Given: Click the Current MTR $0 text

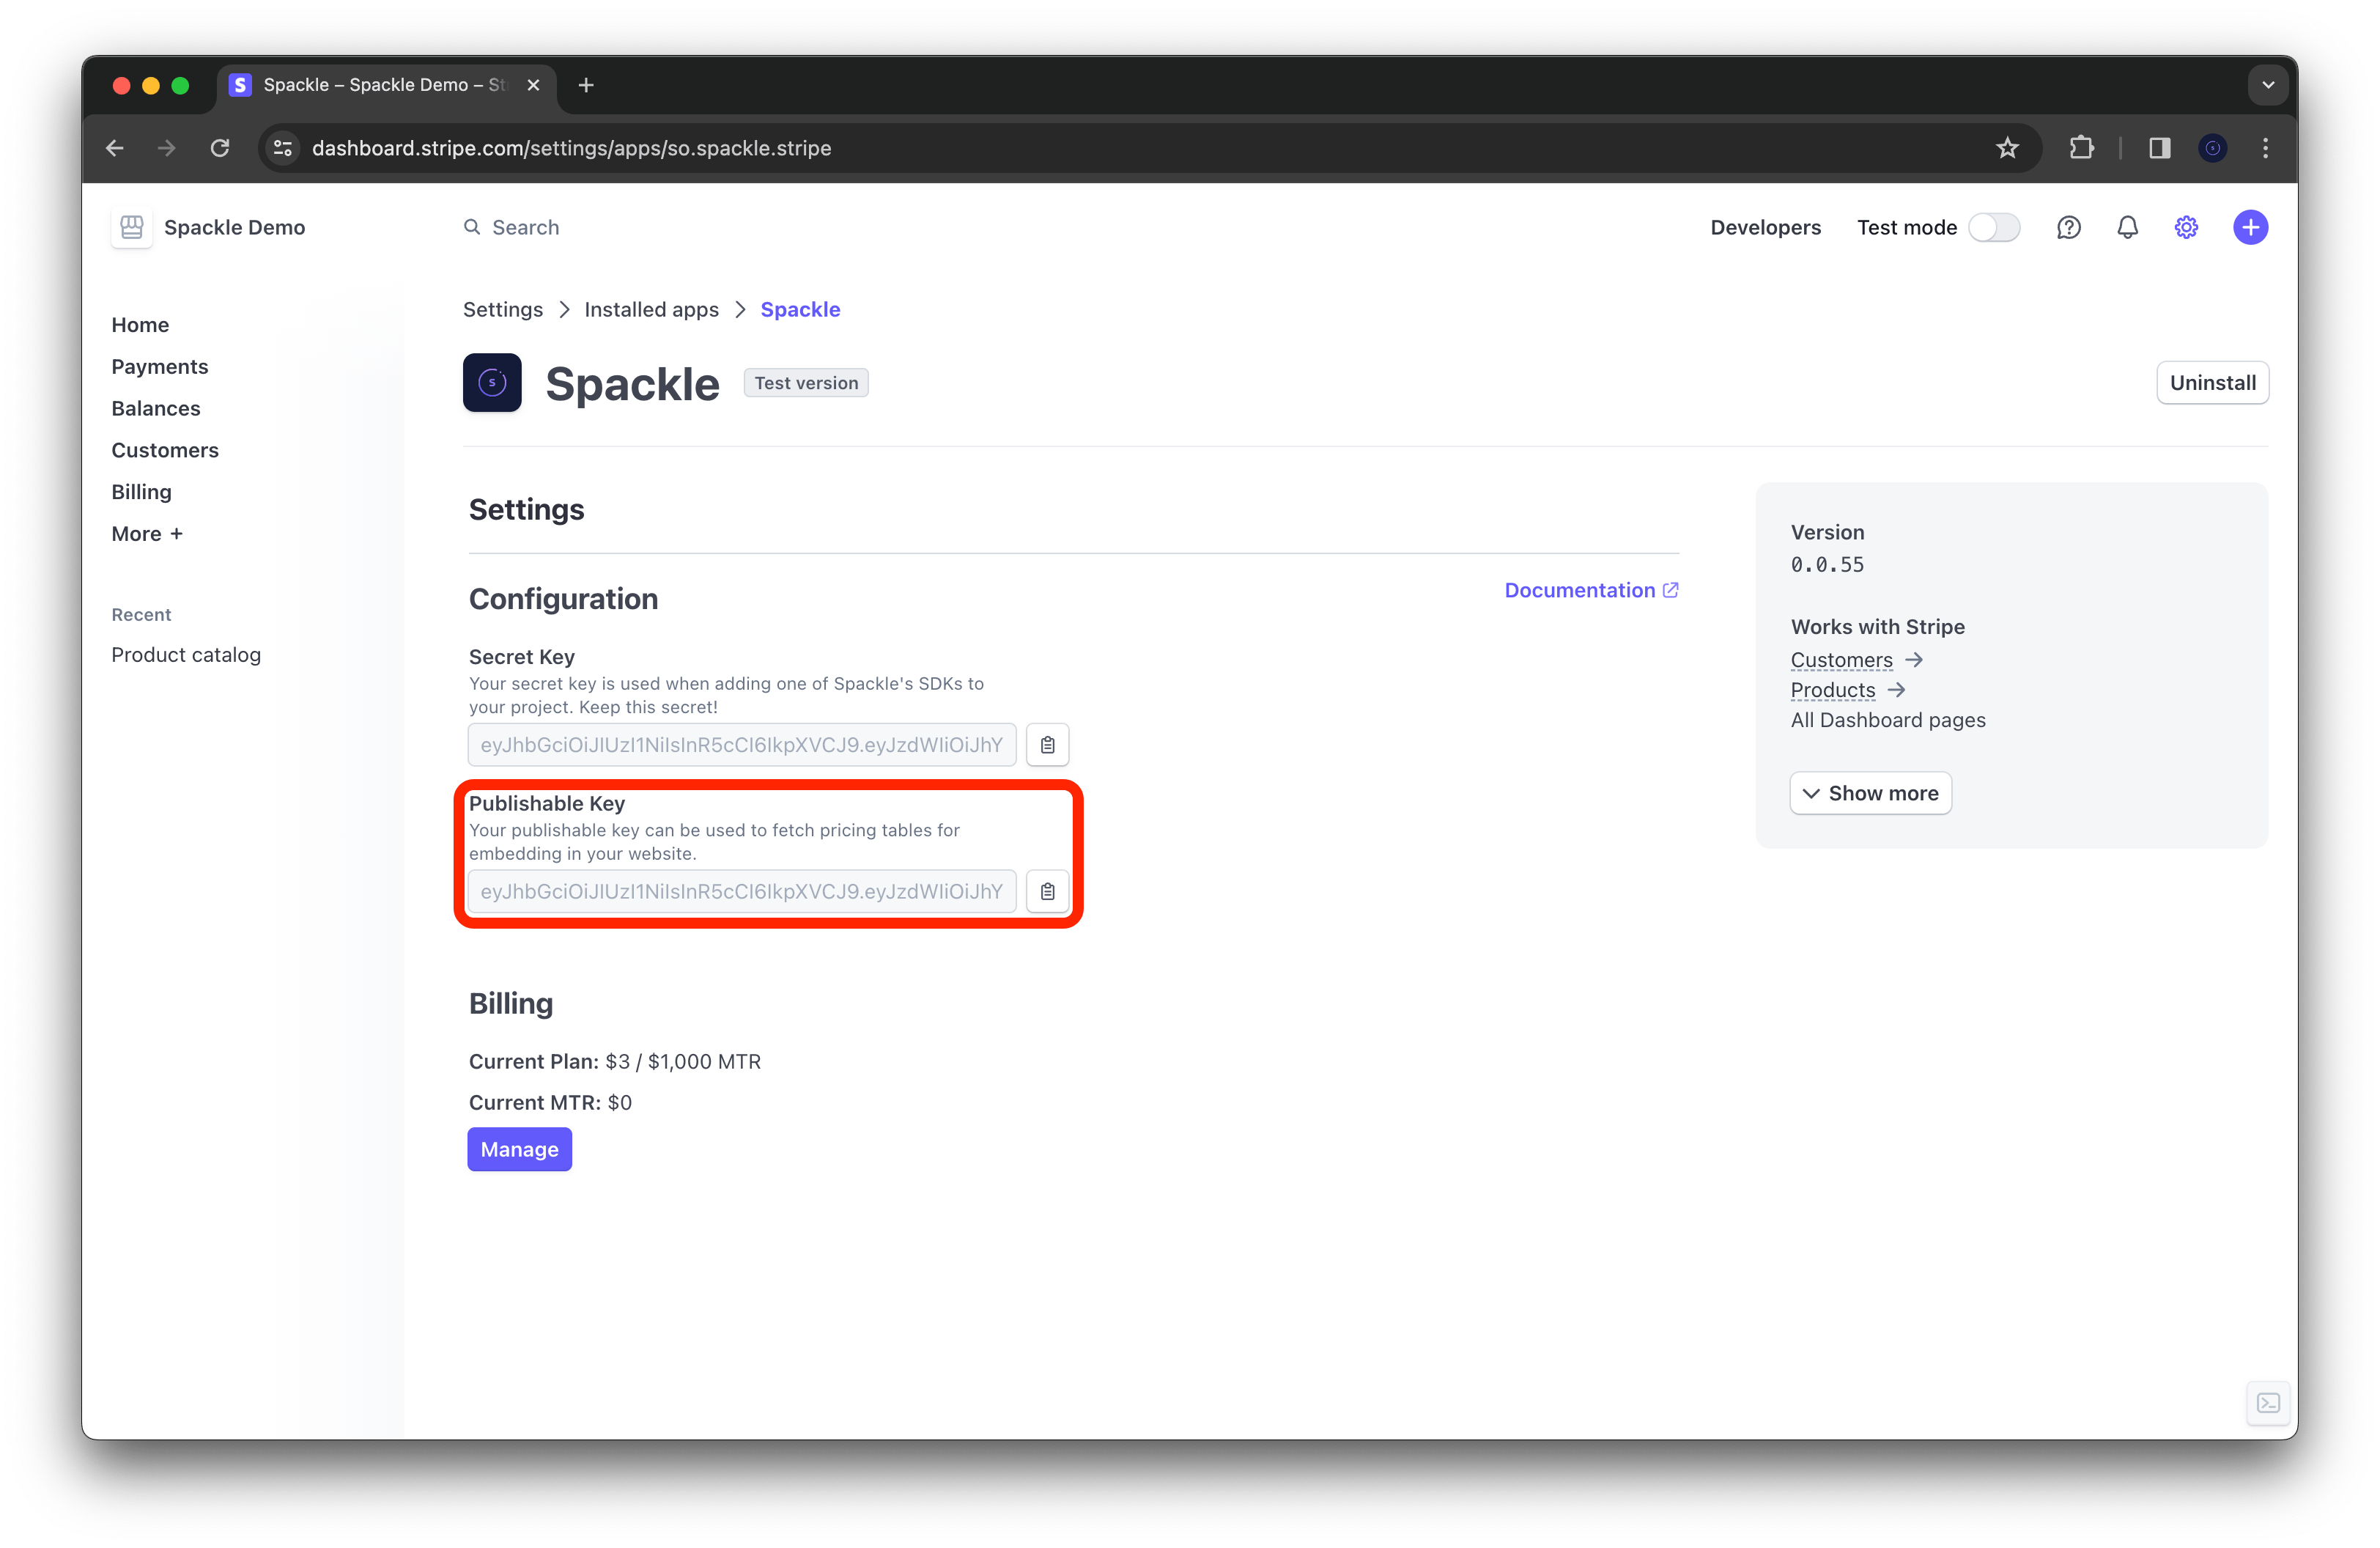Looking at the screenshot, I should point(550,1102).
